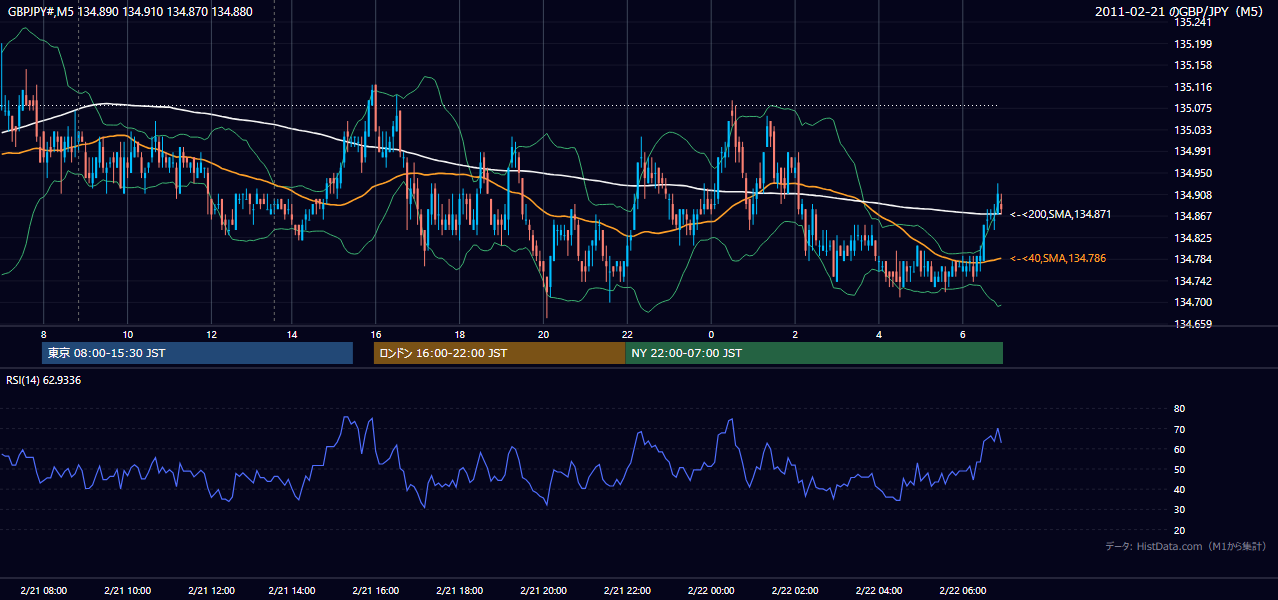This screenshot has height=600, width=1278.
Task: Click the 2/21 20:00 time axis label
Action: pyautogui.click(x=543, y=590)
